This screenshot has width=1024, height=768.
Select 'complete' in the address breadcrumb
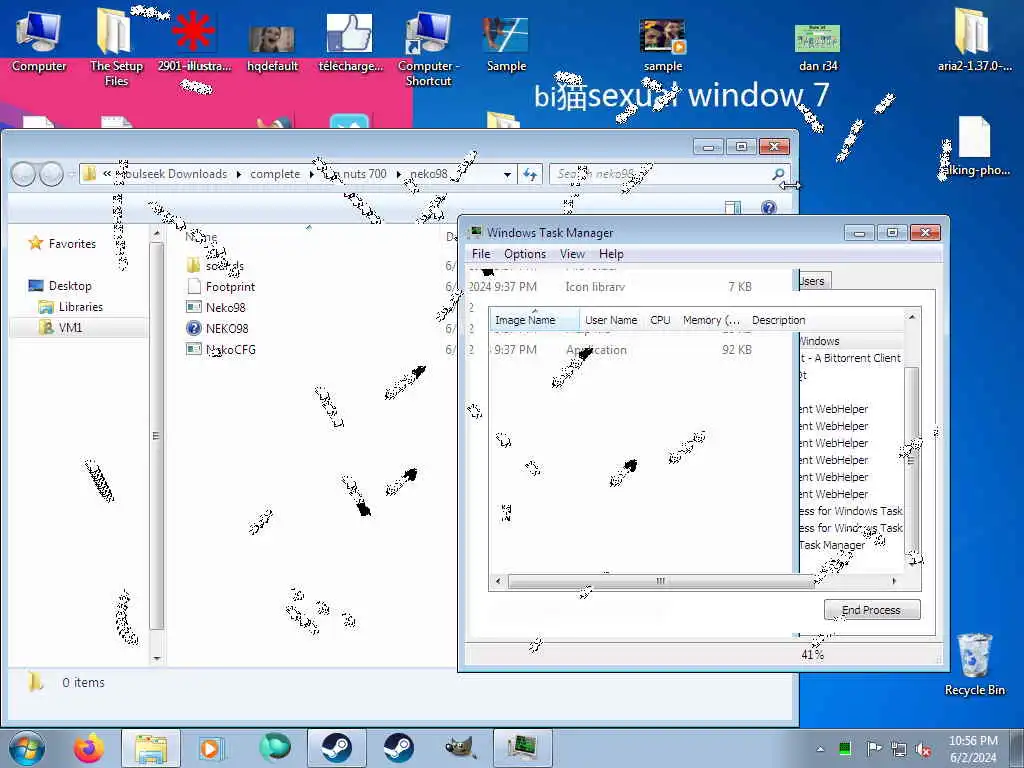275,174
